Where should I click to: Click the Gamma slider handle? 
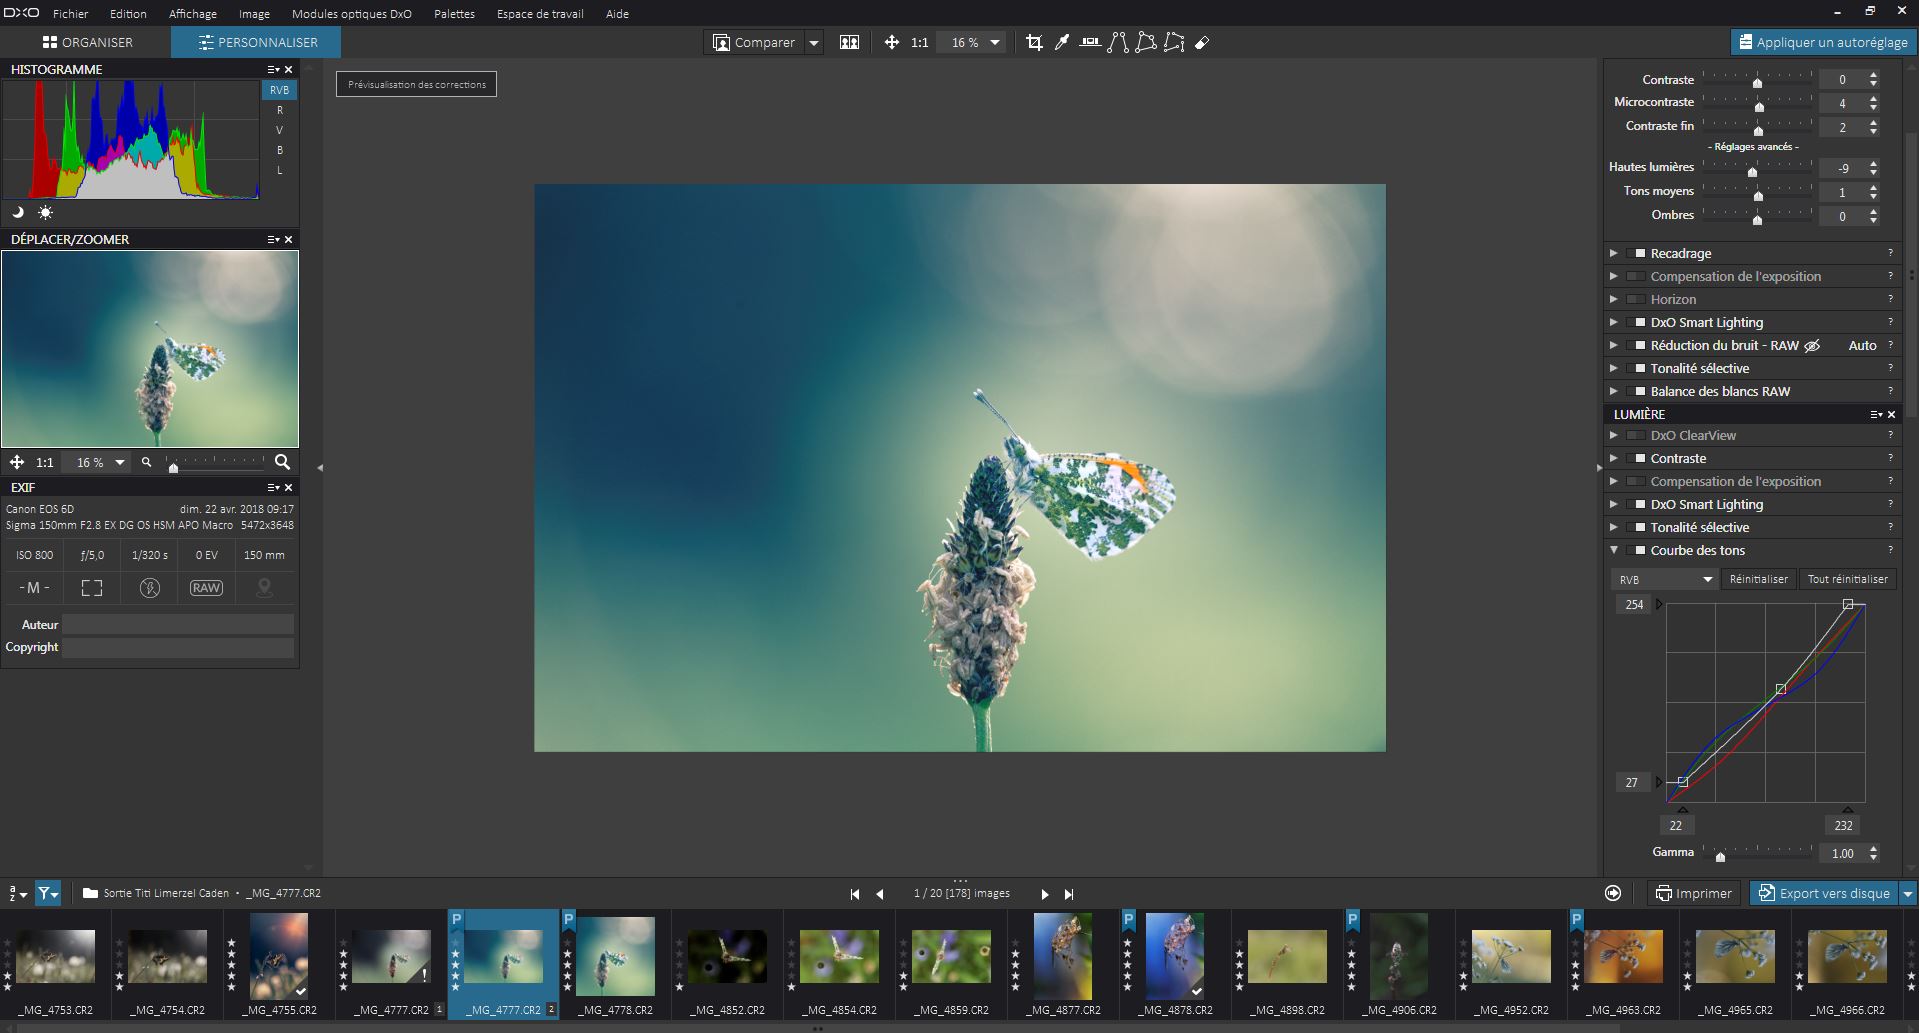coord(1720,857)
